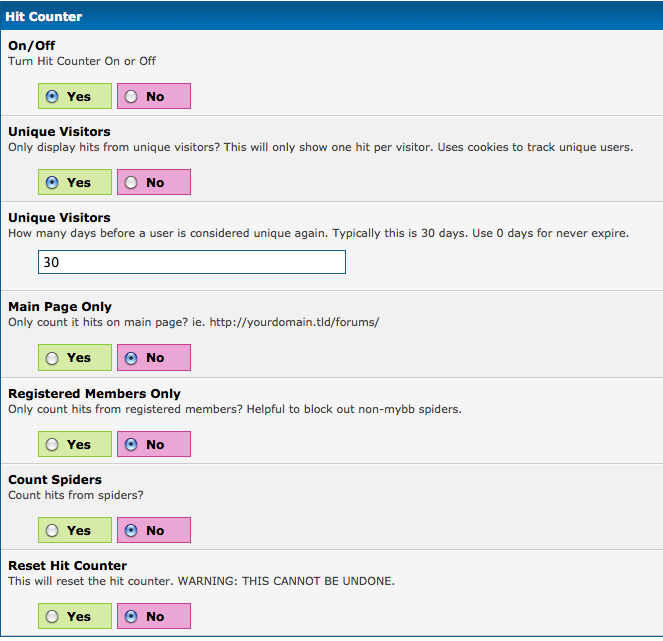Click the On/Off setting title
The height and width of the screenshot is (641, 663).
pos(31,46)
